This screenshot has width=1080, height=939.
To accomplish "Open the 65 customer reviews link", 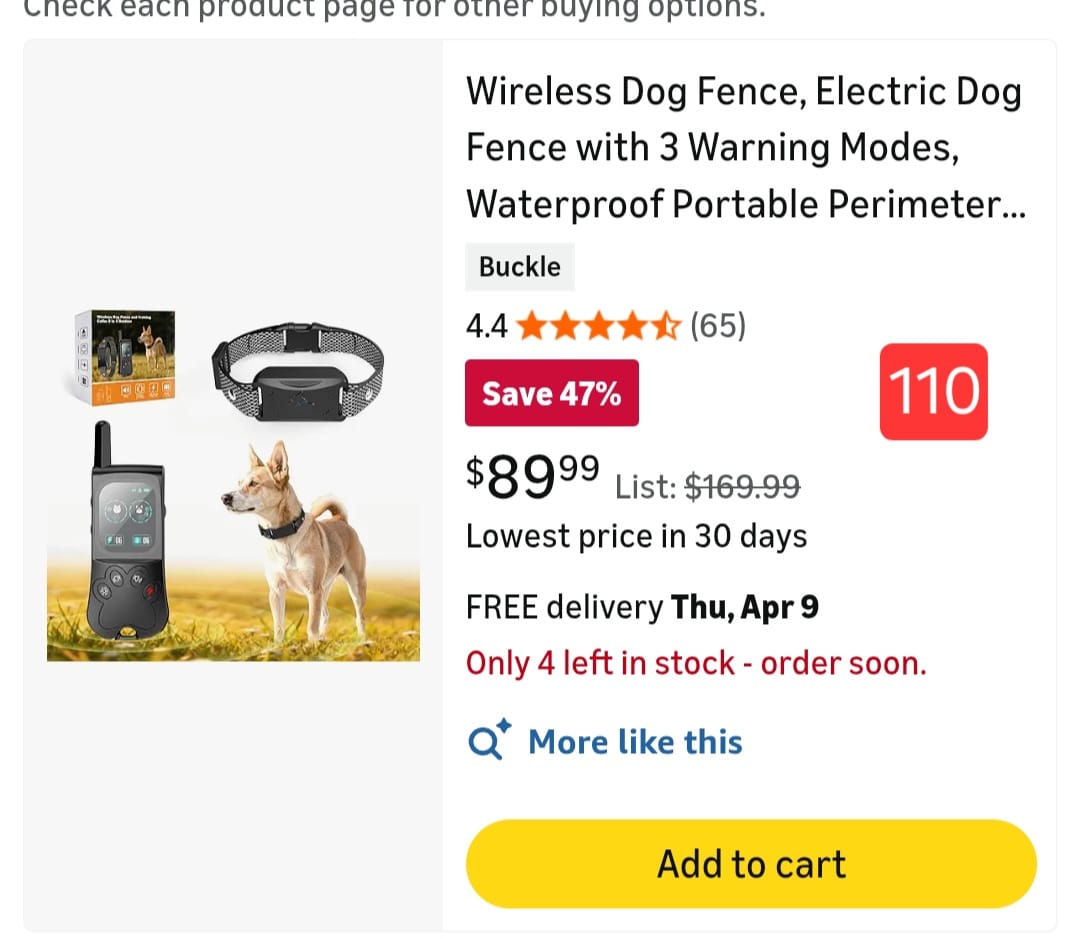I will pyautogui.click(x=718, y=326).
